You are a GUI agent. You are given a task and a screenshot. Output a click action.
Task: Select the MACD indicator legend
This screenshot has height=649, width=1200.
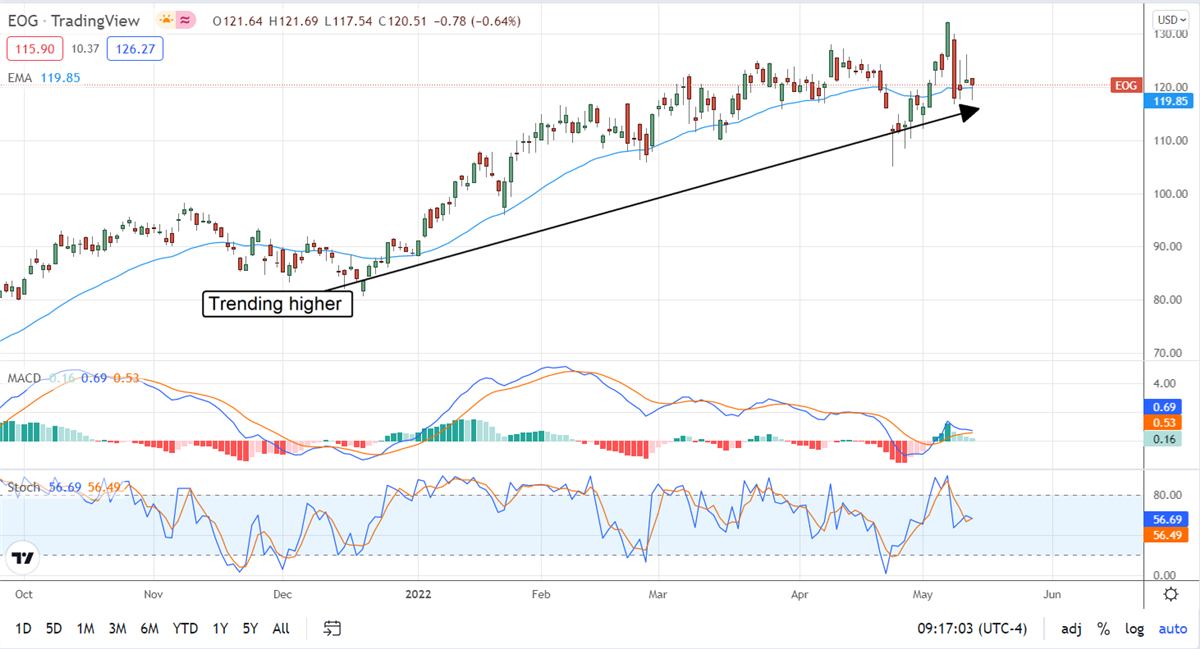pos(23,377)
